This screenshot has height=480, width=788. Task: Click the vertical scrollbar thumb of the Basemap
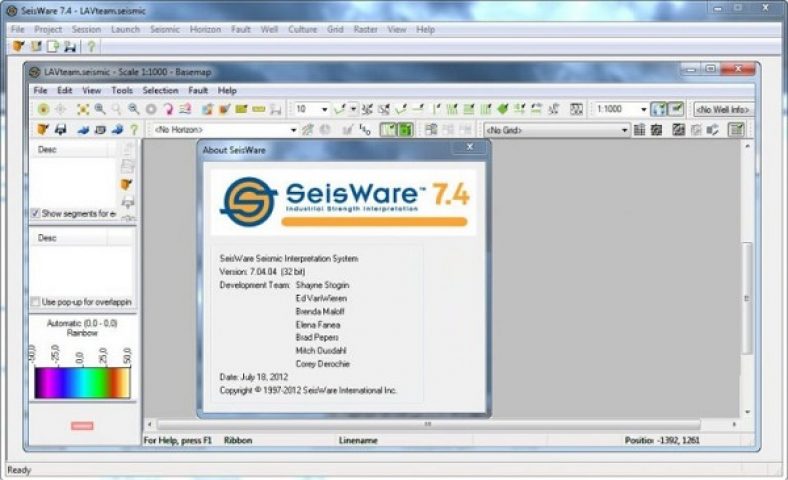[748, 298]
